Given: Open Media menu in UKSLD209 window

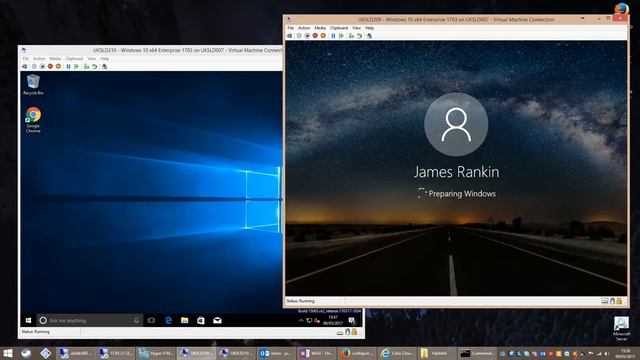Looking at the screenshot, I should click(320, 28).
